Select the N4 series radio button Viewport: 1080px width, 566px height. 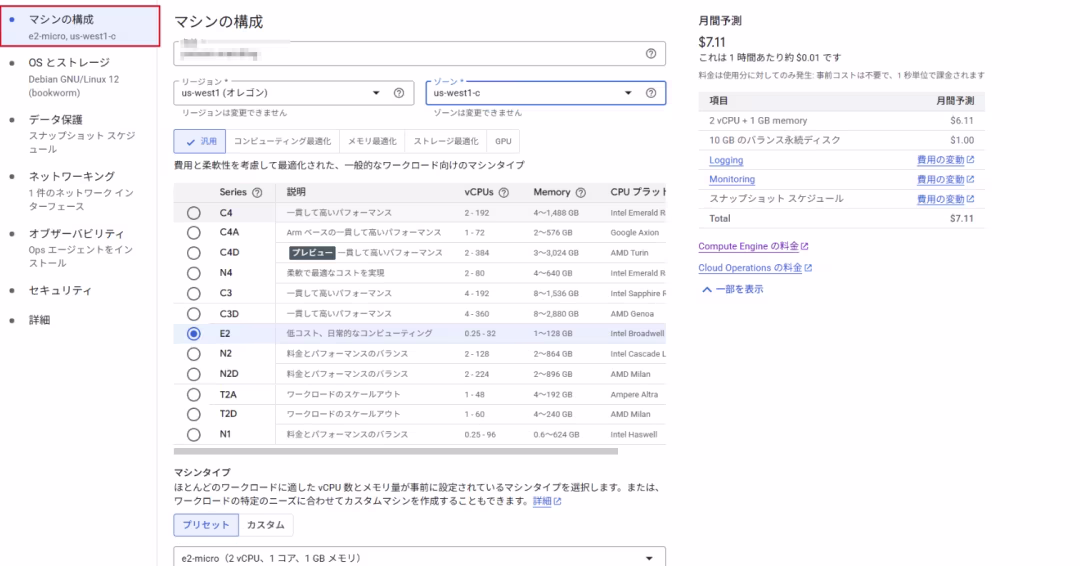click(194, 273)
